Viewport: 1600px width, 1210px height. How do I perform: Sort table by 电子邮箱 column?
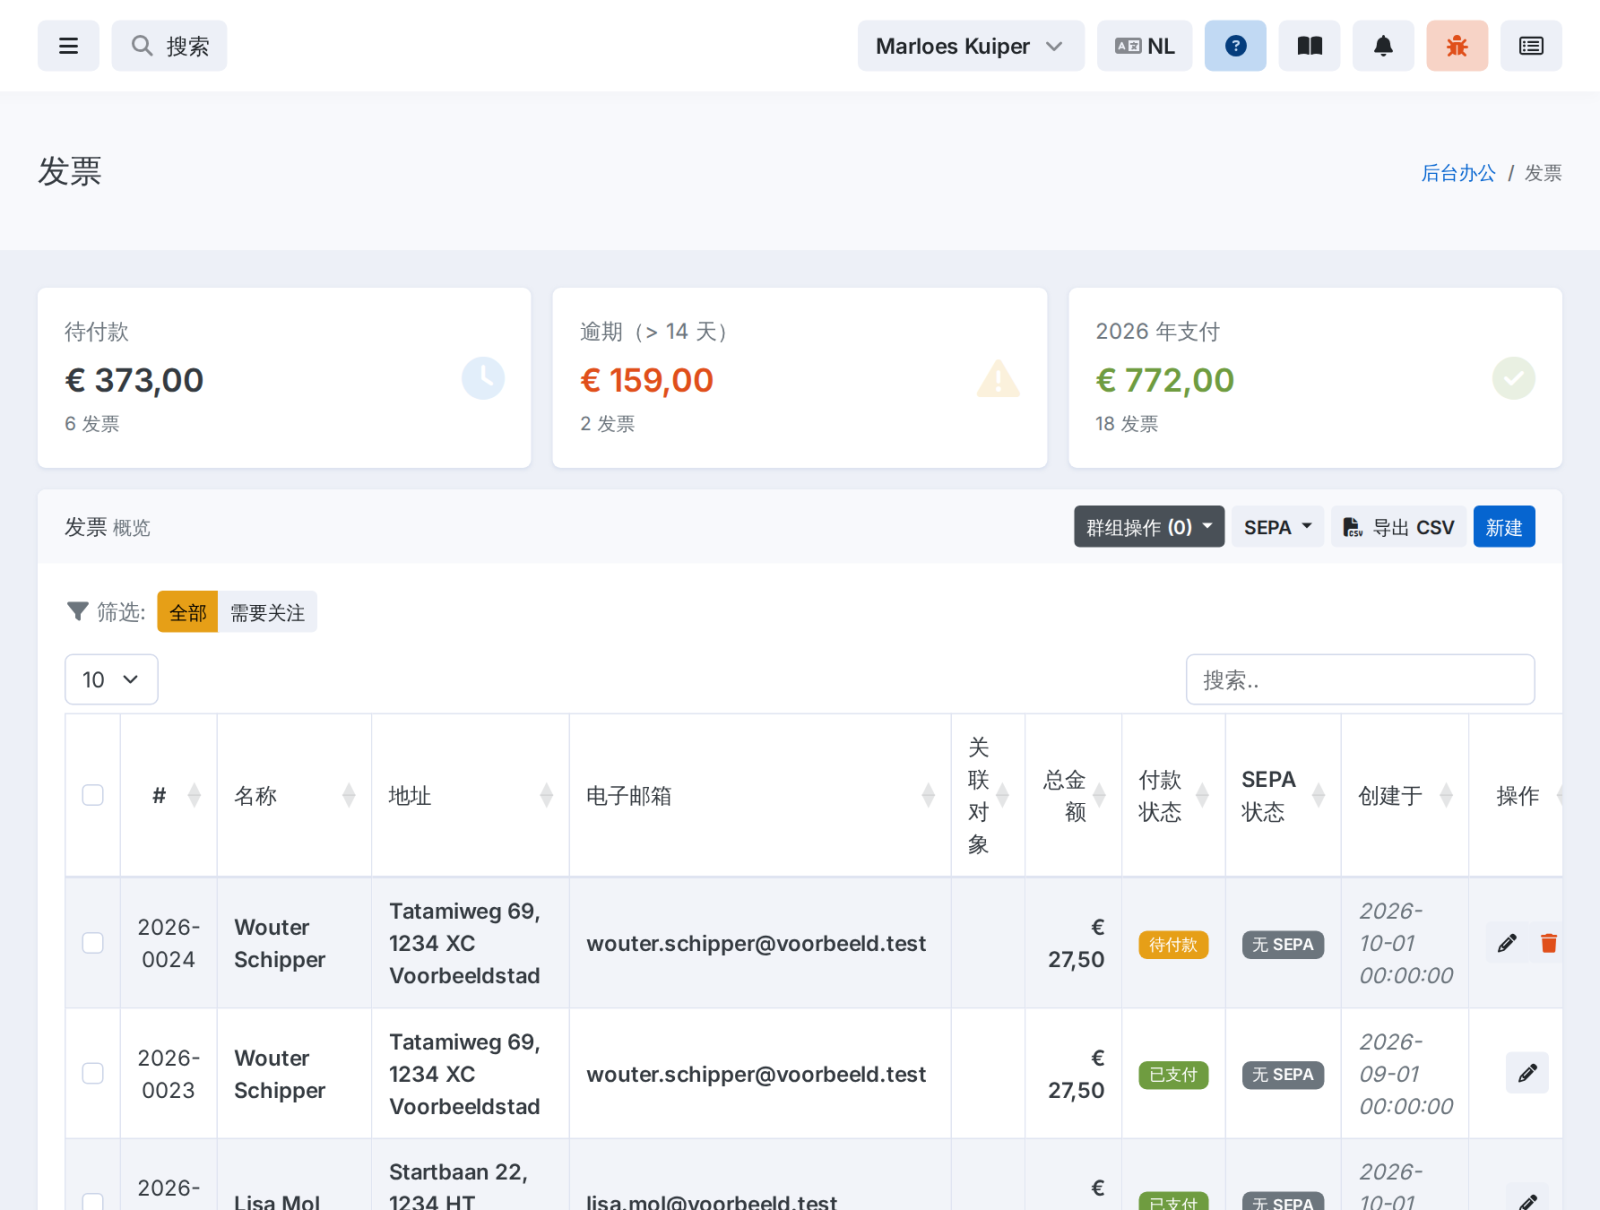click(x=928, y=795)
